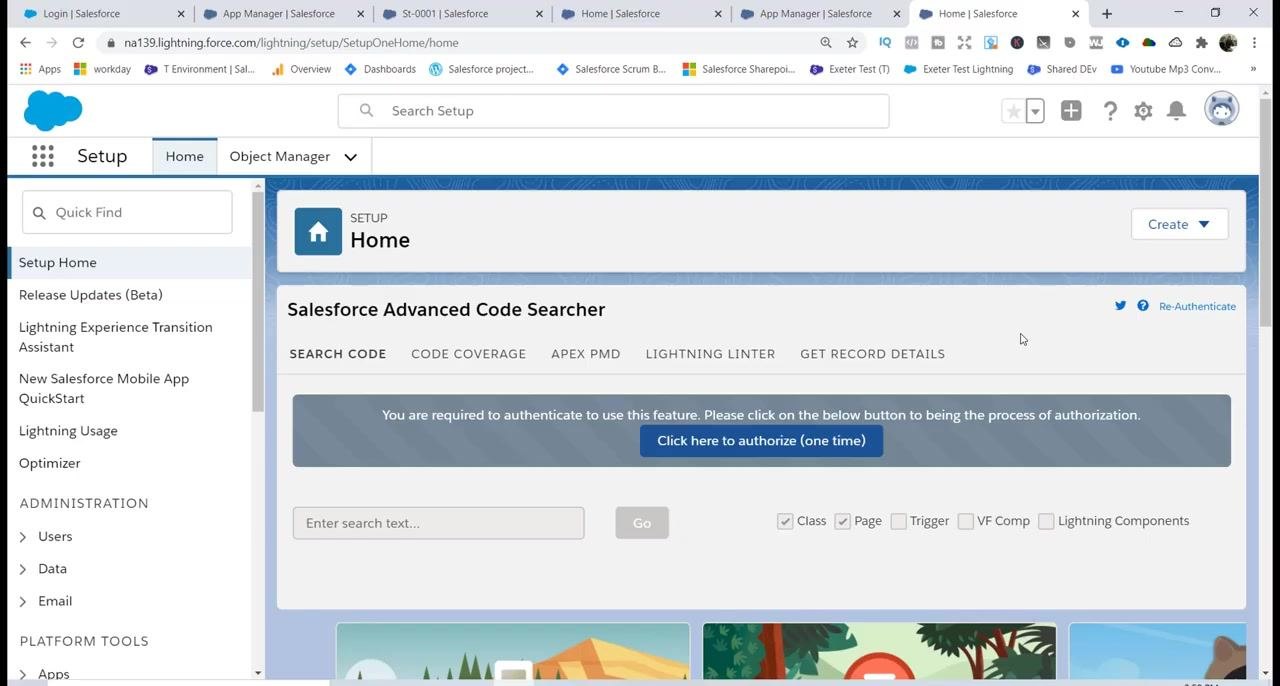
Task: Click the Favorites star icon
Action: pos(1013,111)
